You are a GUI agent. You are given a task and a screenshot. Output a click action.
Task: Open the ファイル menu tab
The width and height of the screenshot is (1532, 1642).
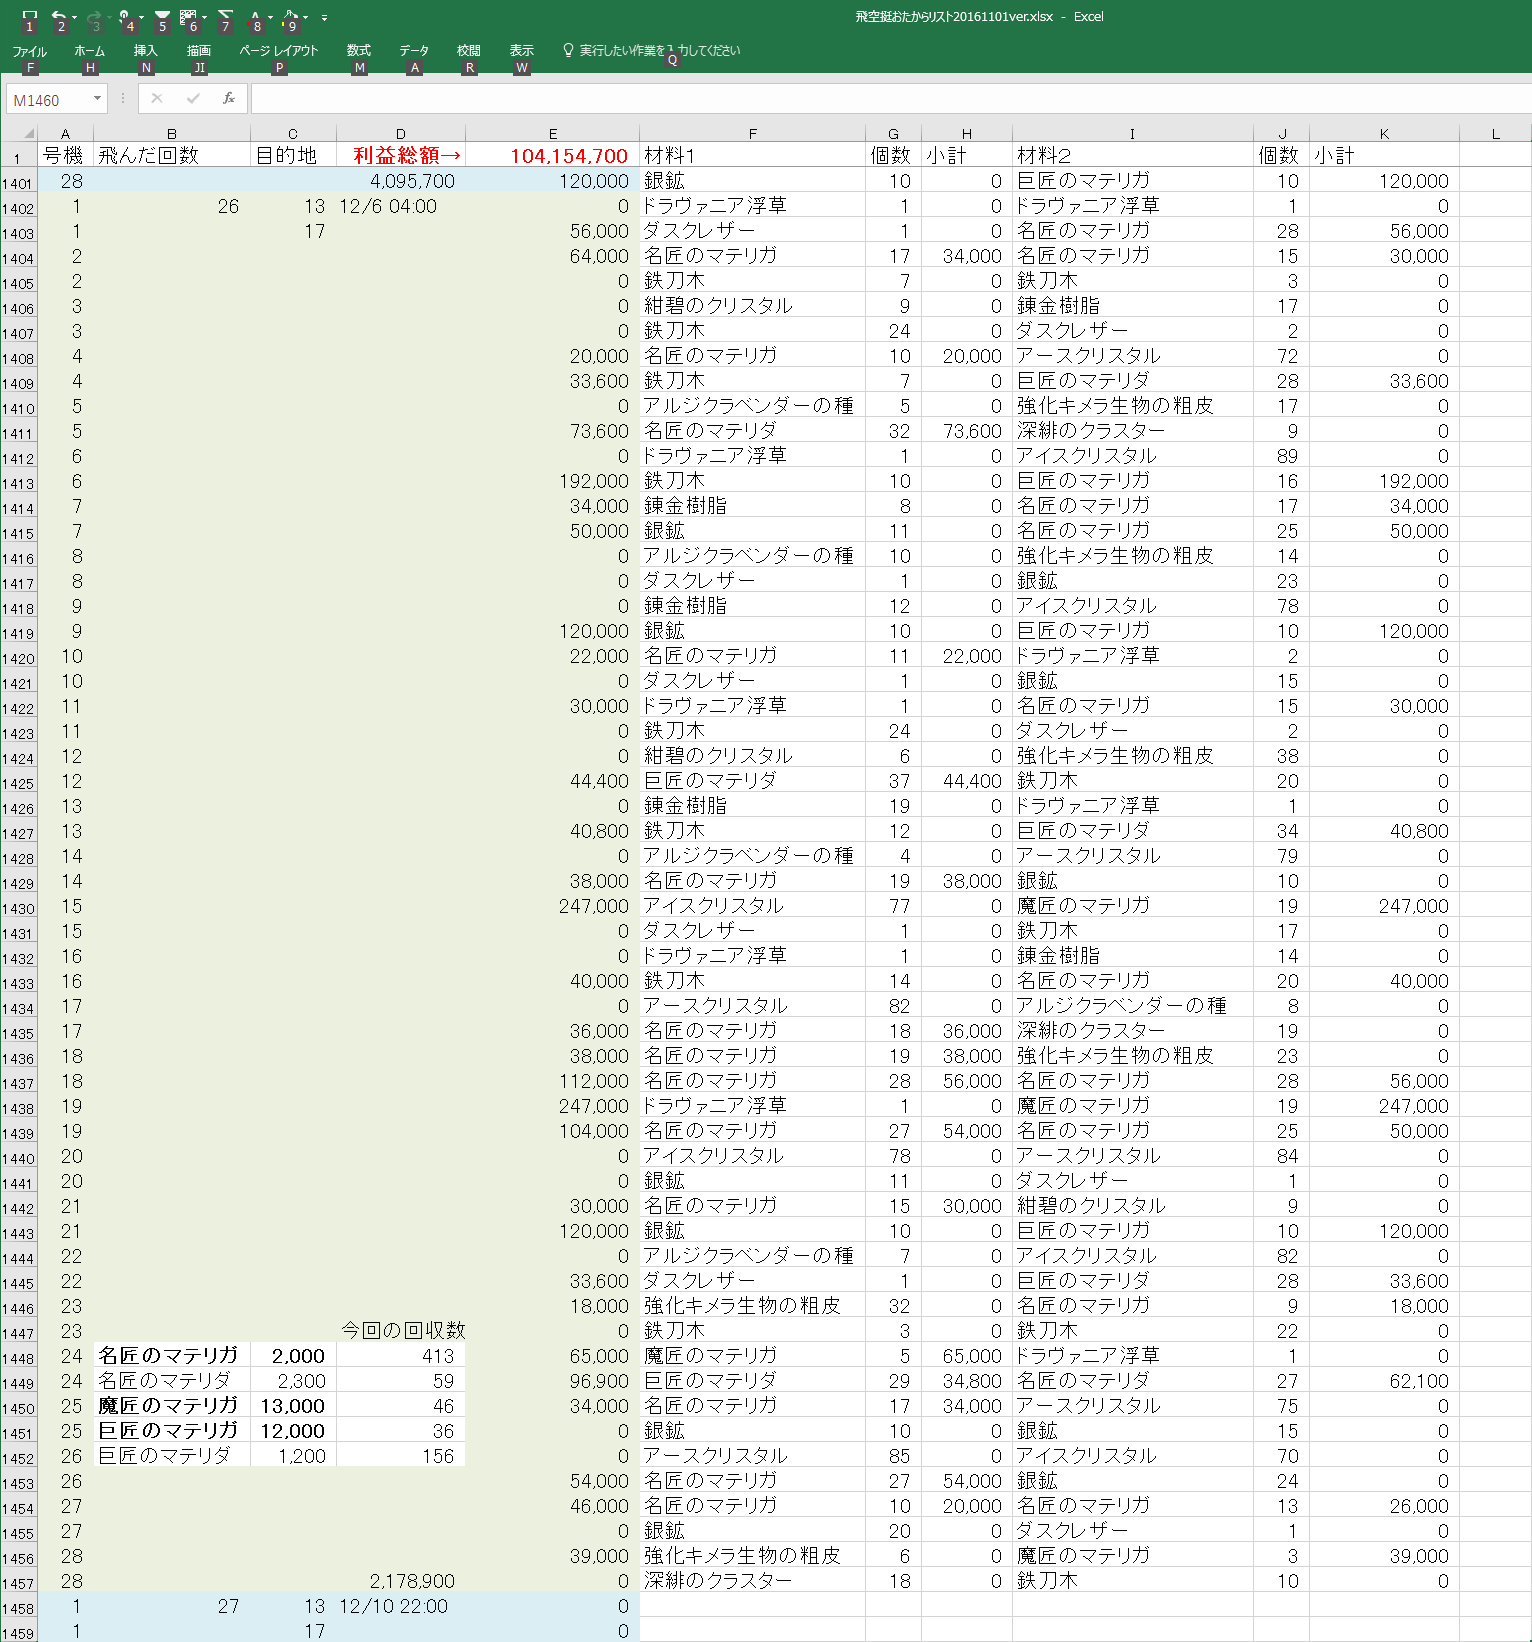[x=30, y=51]
